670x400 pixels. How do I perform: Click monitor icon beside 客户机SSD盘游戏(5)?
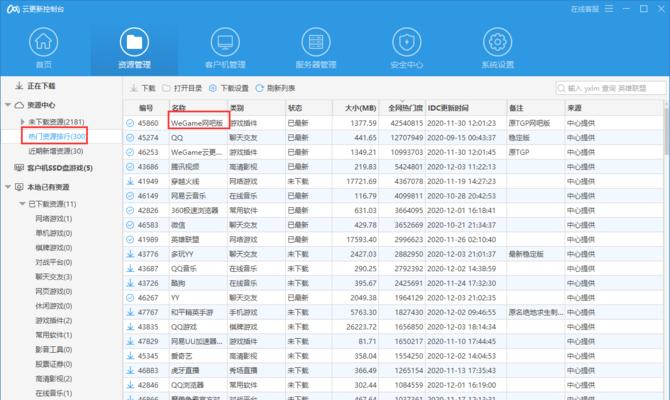pyautogui.click(x=19, y=168)
